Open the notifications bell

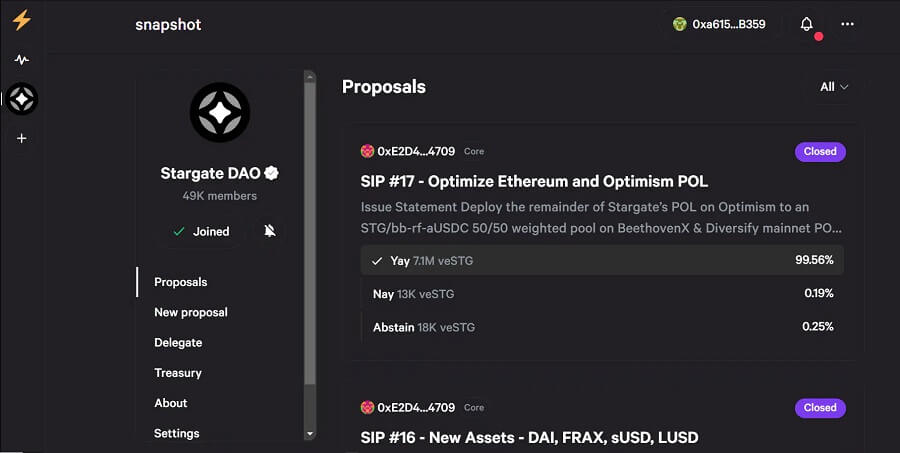806,24
